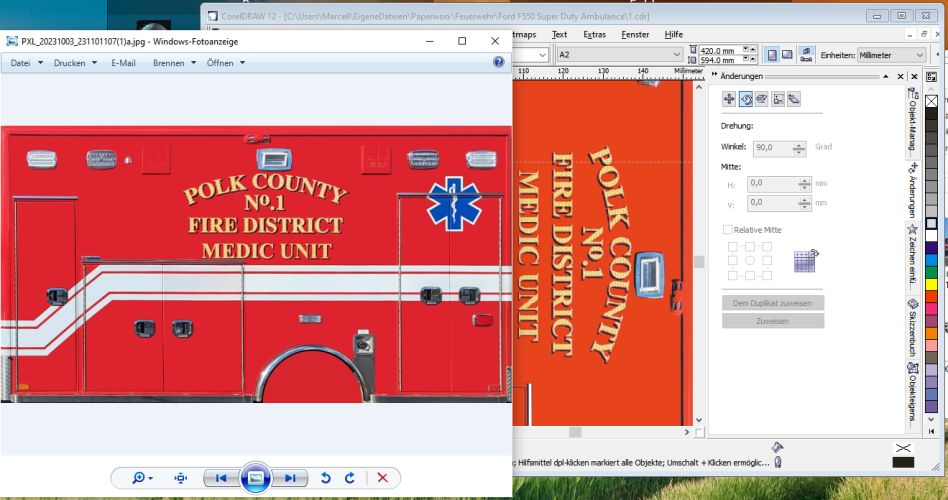Close the Änderungen docker
The width and height of the screenshot is (948, 500).
(900, 76)
